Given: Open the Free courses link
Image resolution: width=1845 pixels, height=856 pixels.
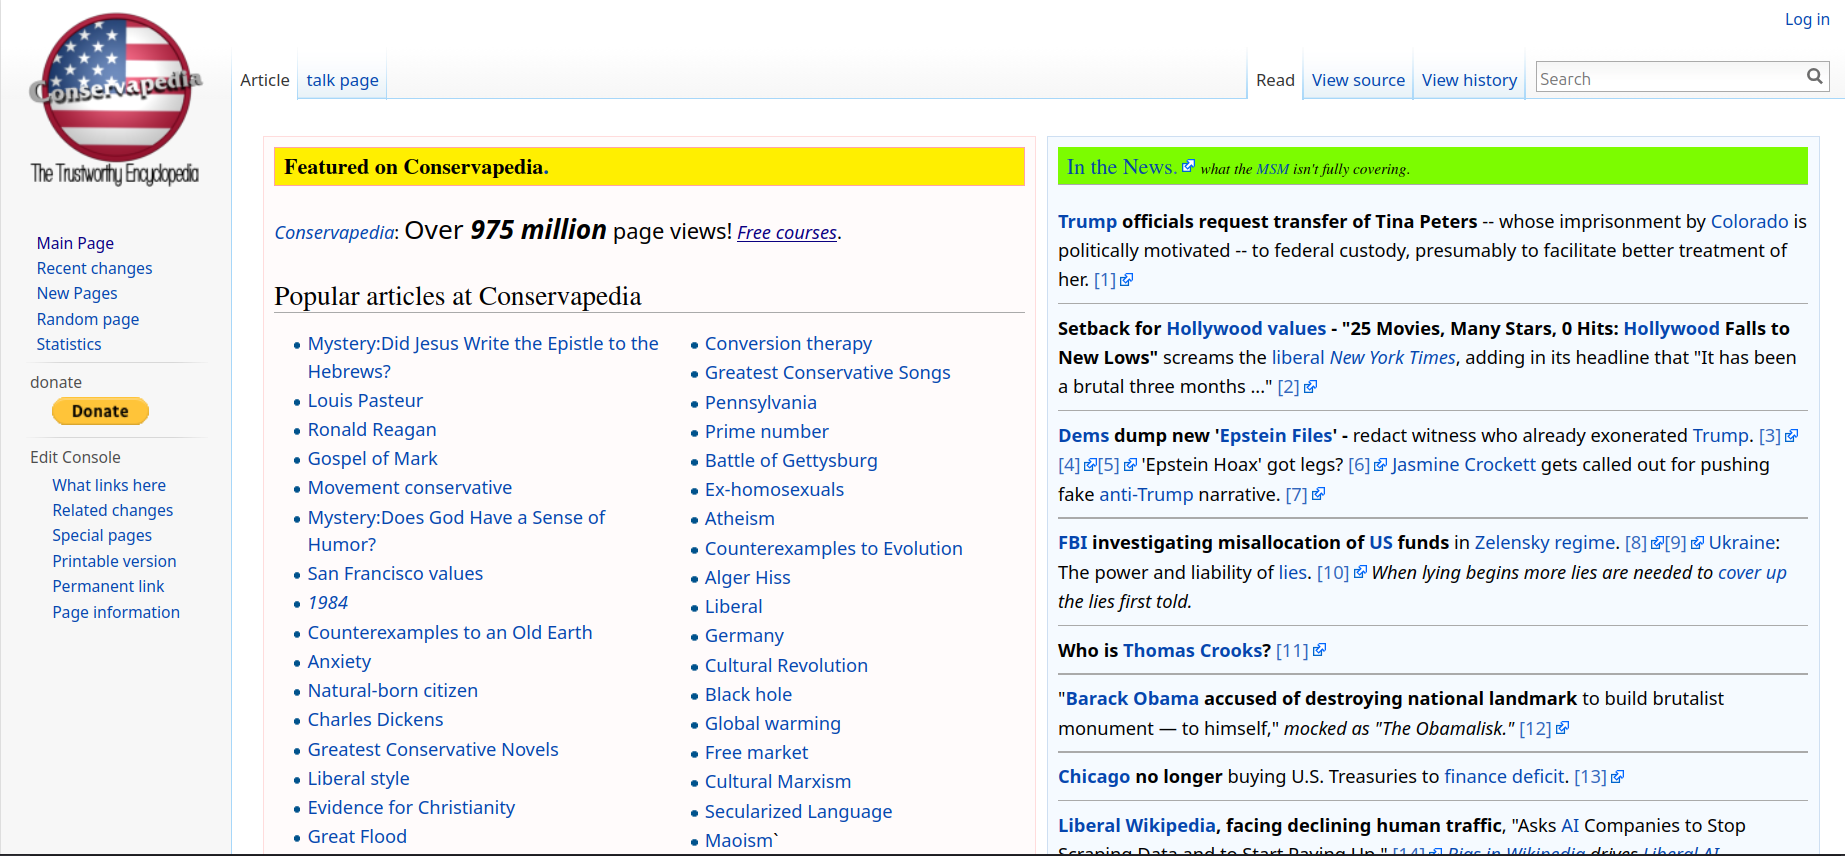Looking at the screenshot, I should click(x=787, y=232).
